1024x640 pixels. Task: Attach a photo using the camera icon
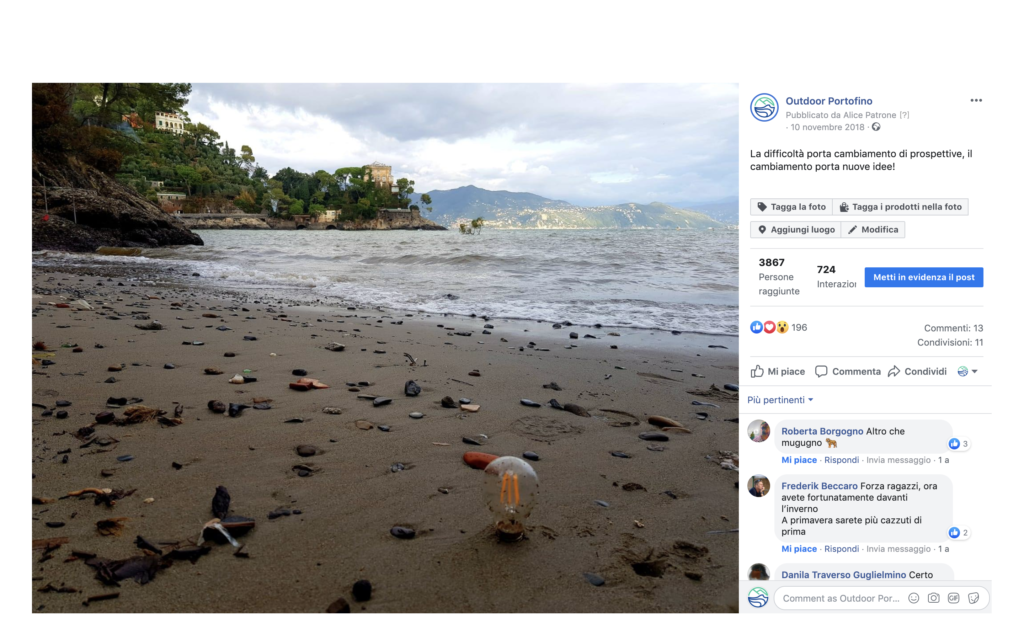pyautogui.click(x=933, y=598)
